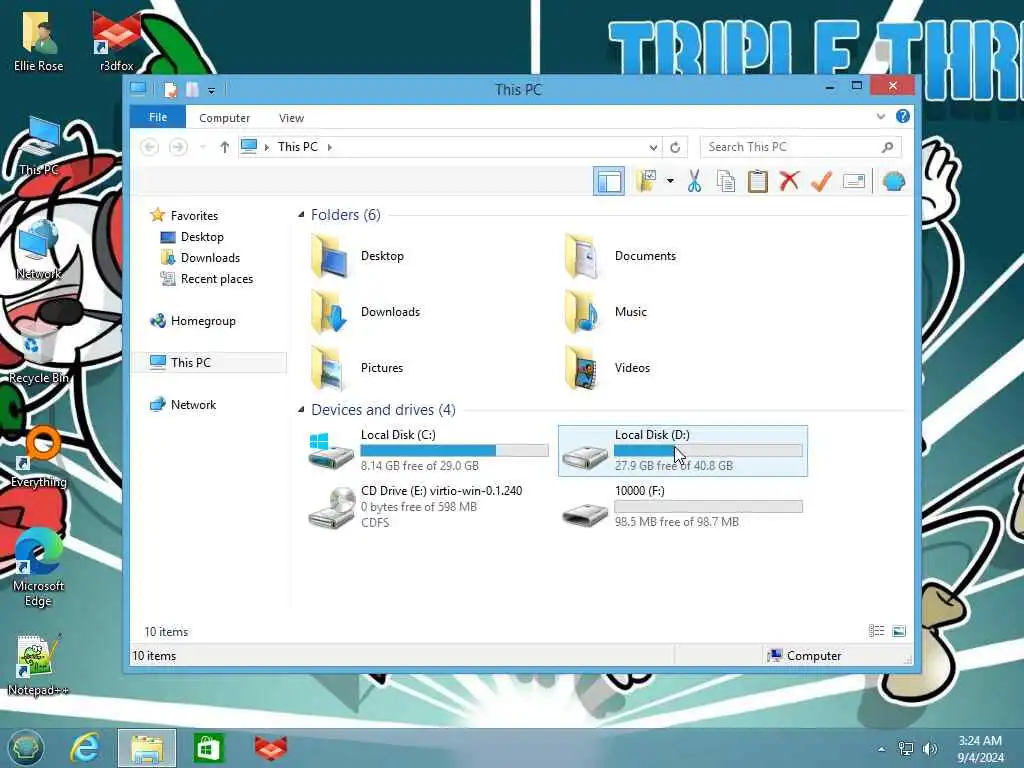Show hidden tray icons arrow
This screenshot has width=1024, height=768.
[882, 749]
